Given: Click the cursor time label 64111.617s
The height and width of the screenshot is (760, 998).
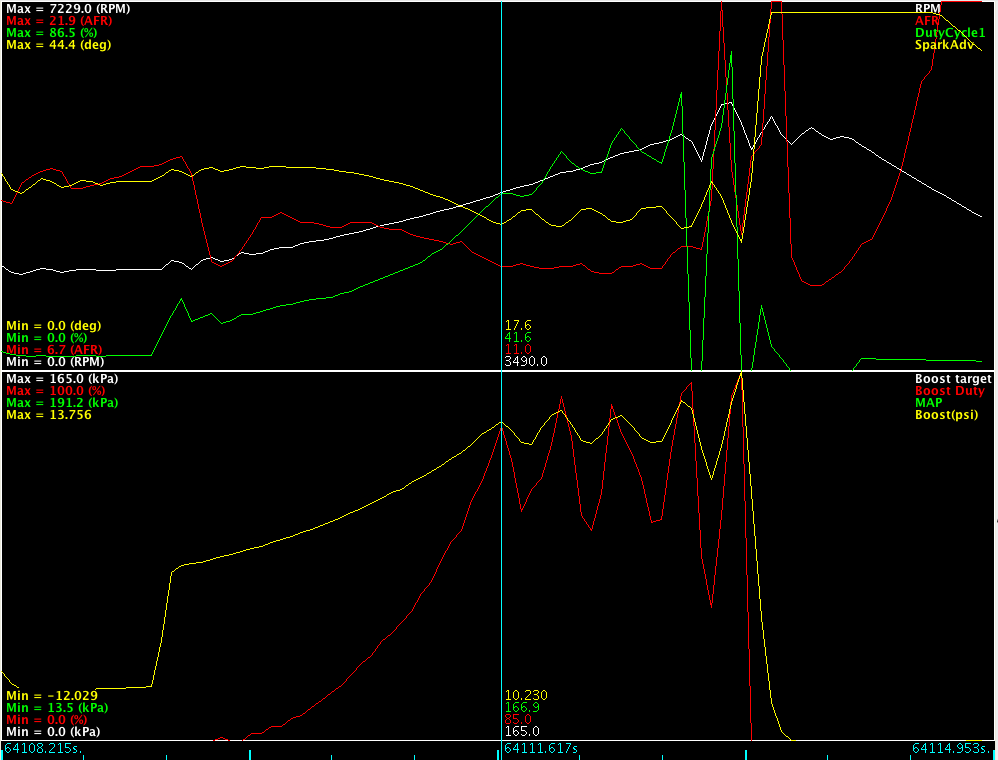Looking at the screenshot, I should (x=540, y=748).
